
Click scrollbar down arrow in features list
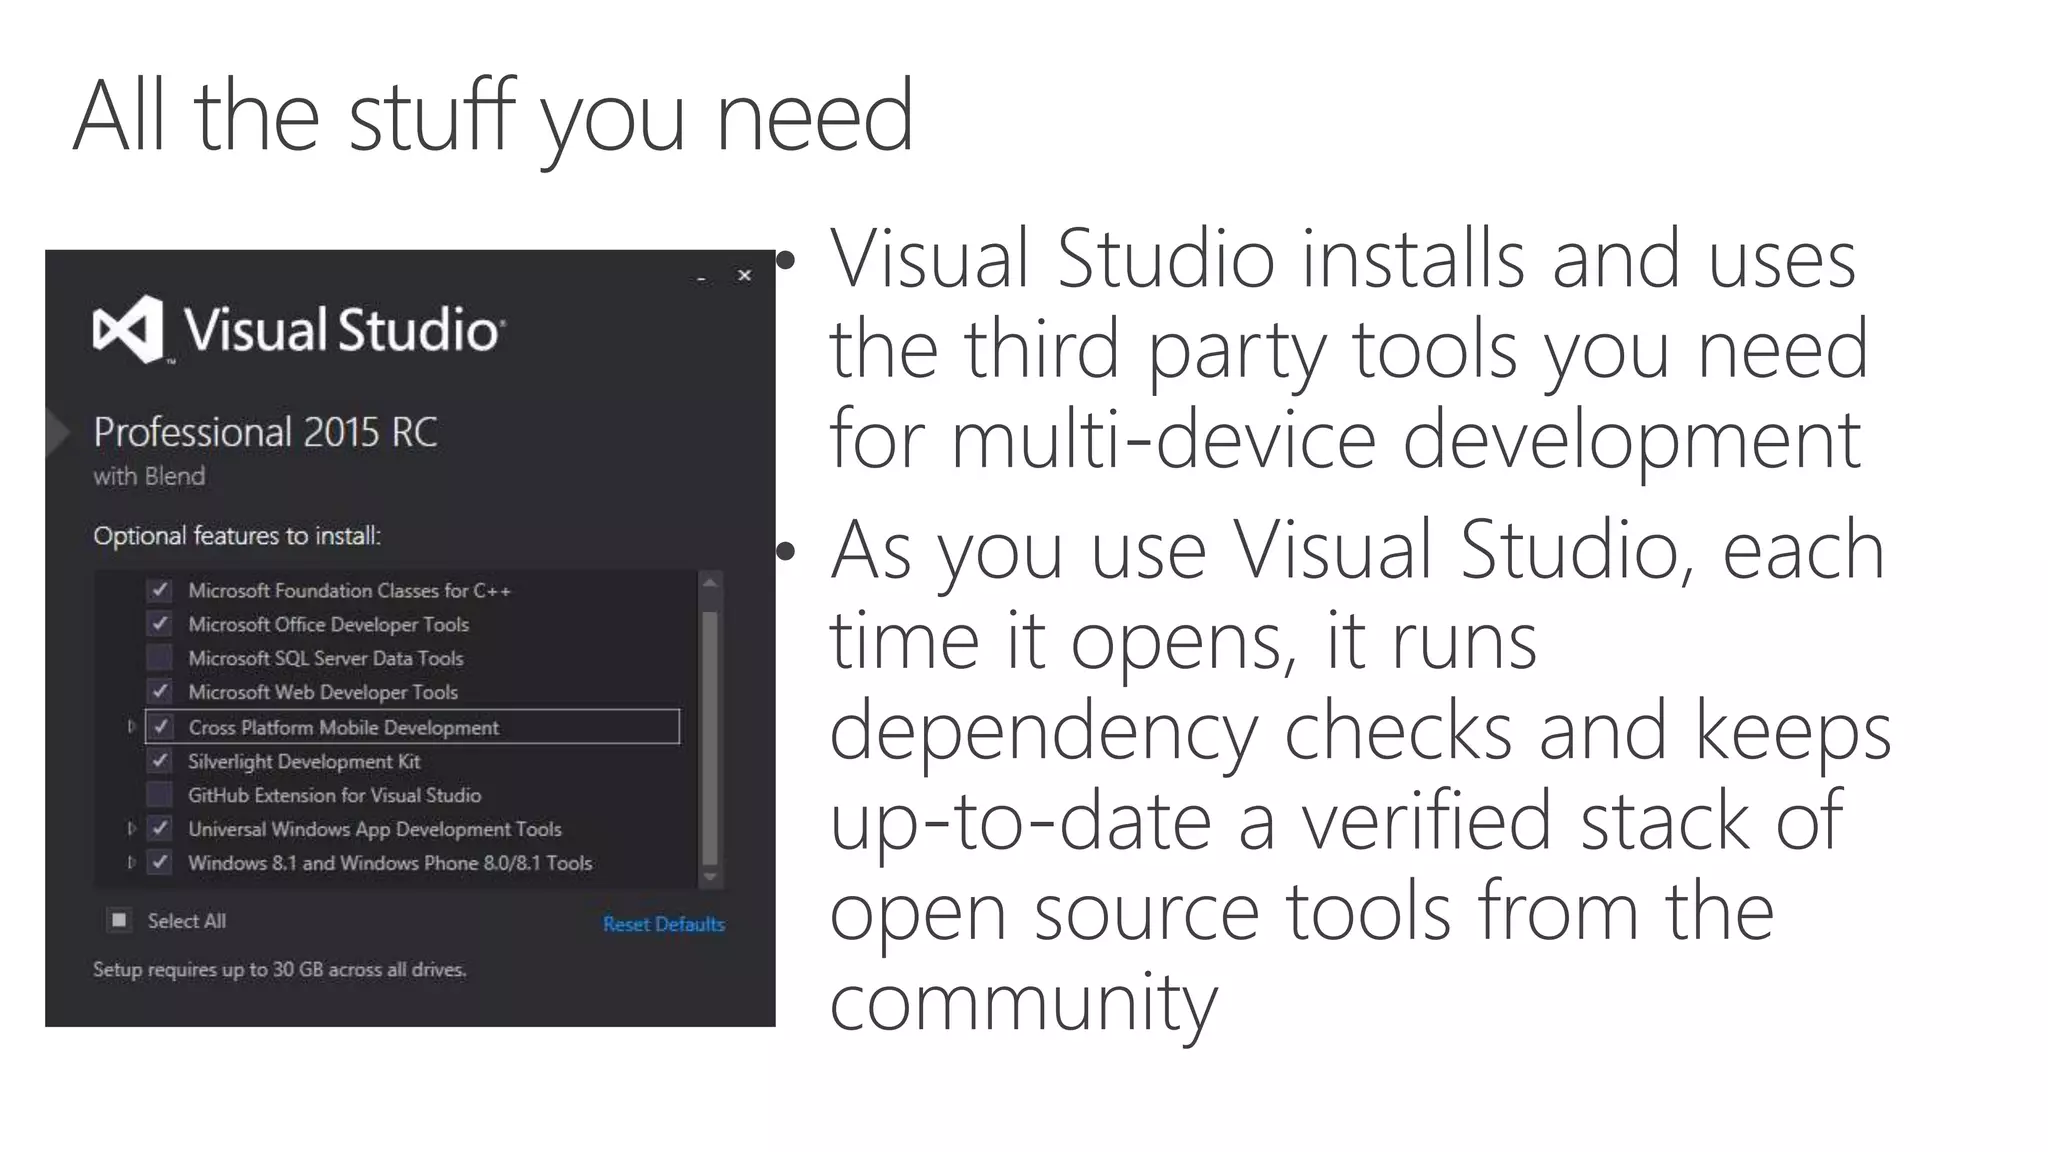710,877
